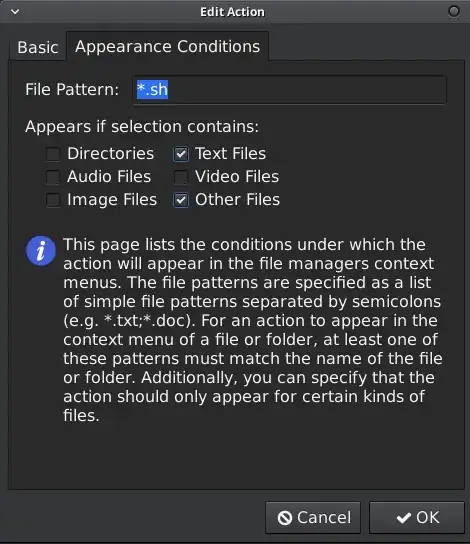Check the Image Files option
The width and height of the screenshot is (470, 544).
pos(53,200)
